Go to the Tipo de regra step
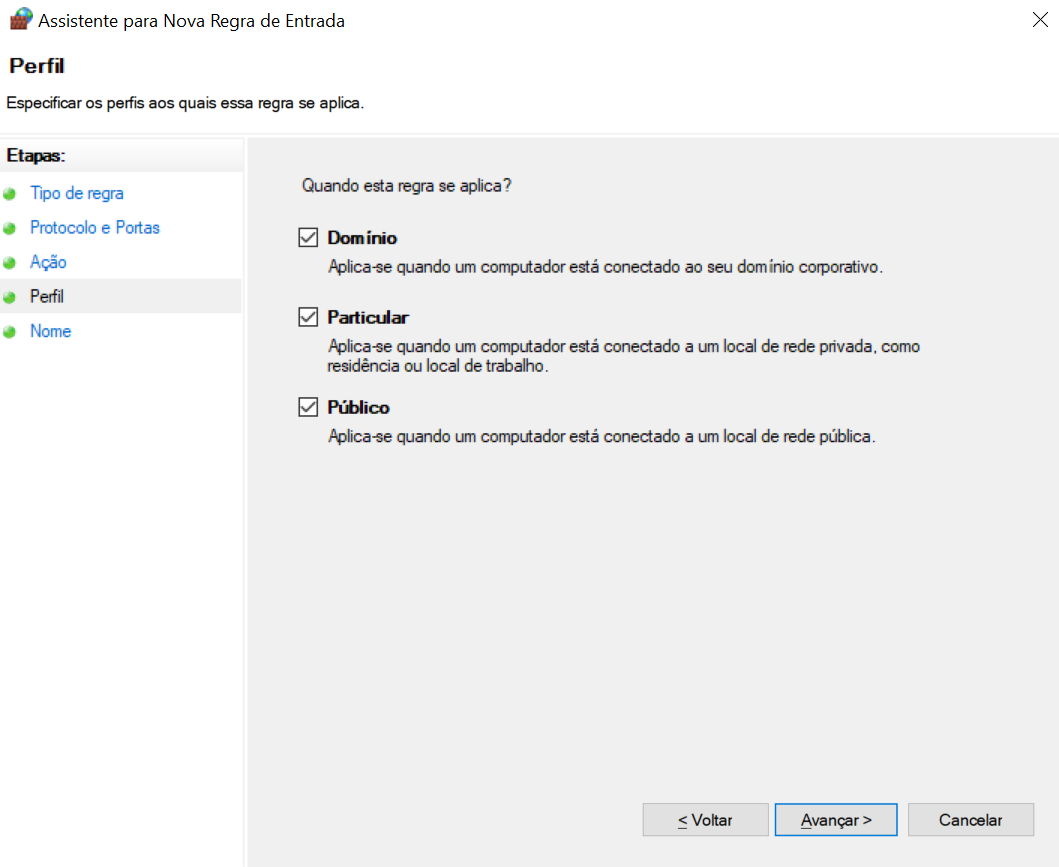This screenshot has height=867, width=1059. click(77, 193)
